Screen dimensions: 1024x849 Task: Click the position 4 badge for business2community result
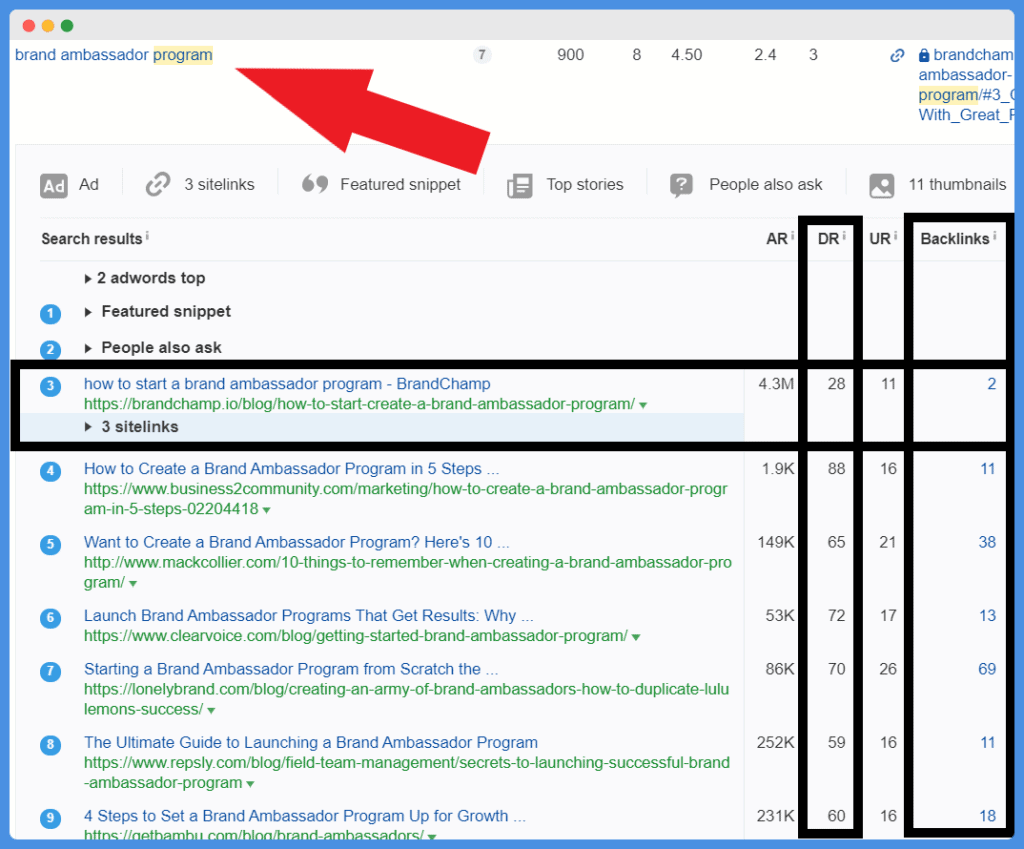50,471
